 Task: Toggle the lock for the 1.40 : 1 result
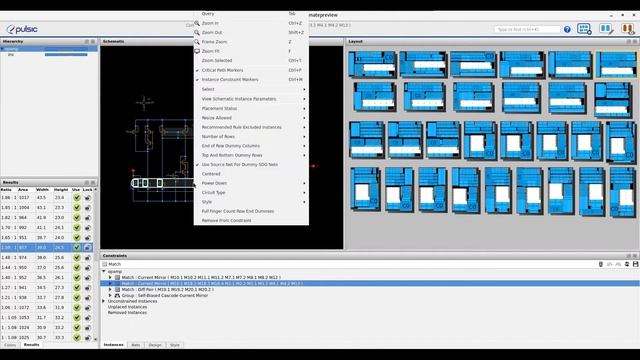[87, 278]
